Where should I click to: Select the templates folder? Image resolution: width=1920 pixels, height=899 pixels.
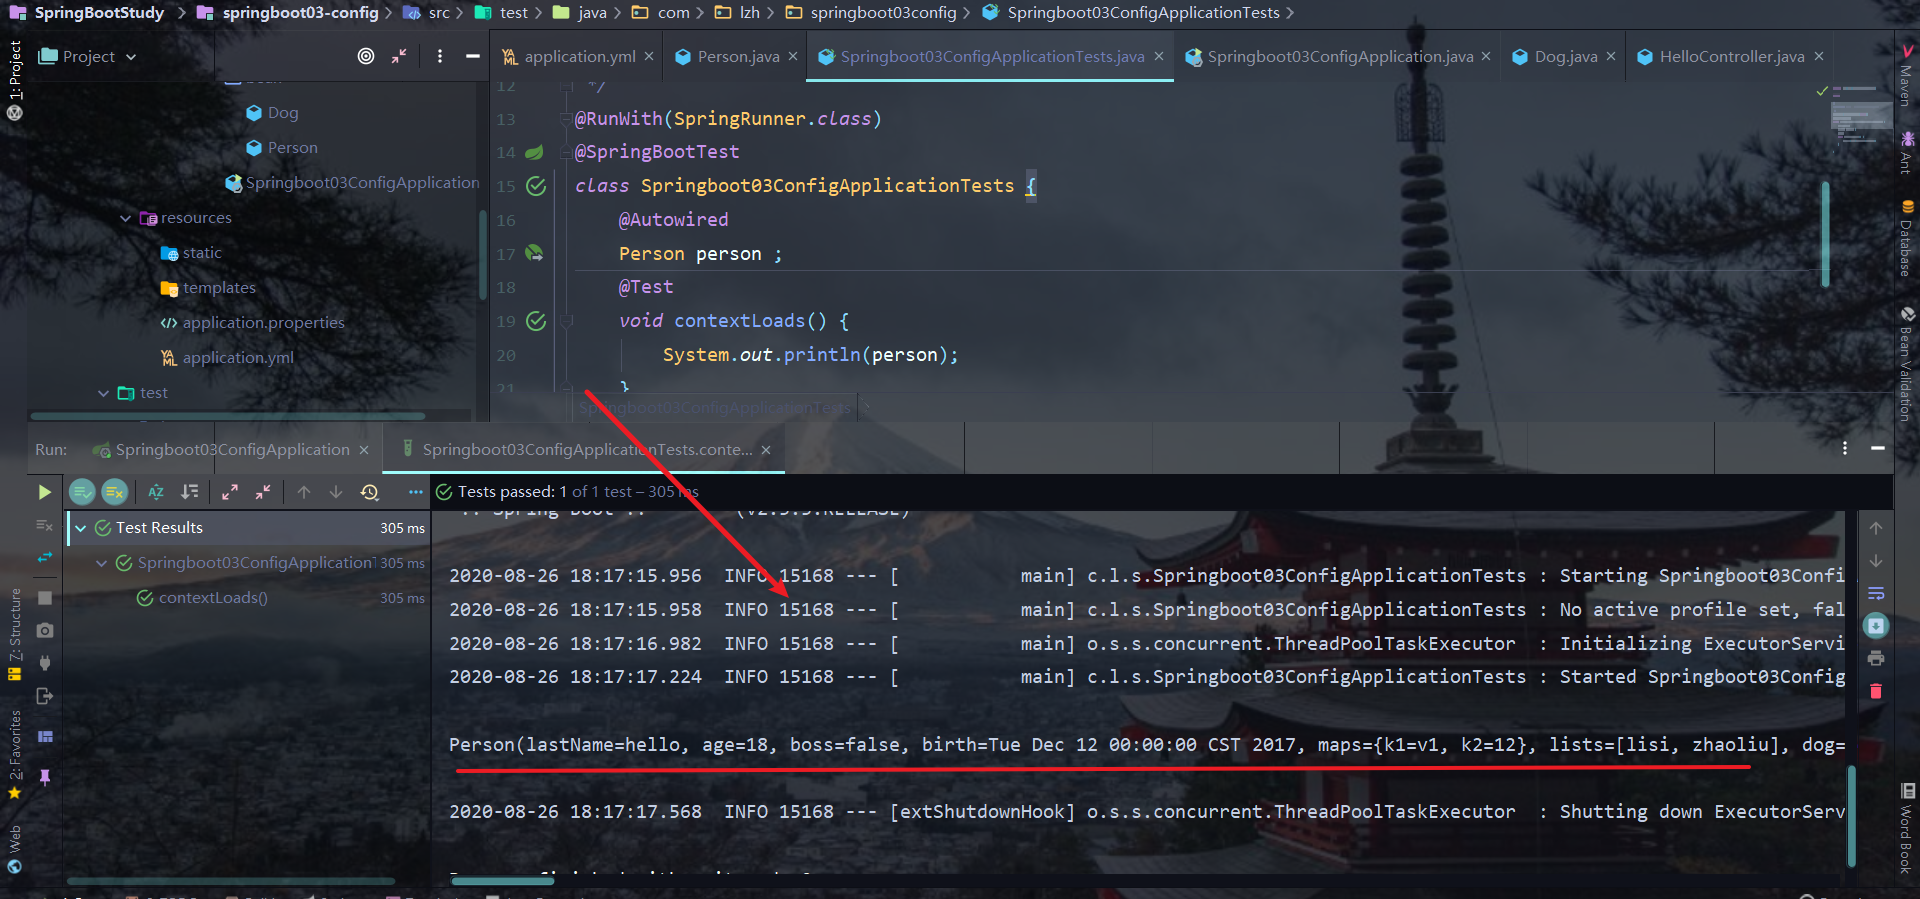[x=219, y=288]
